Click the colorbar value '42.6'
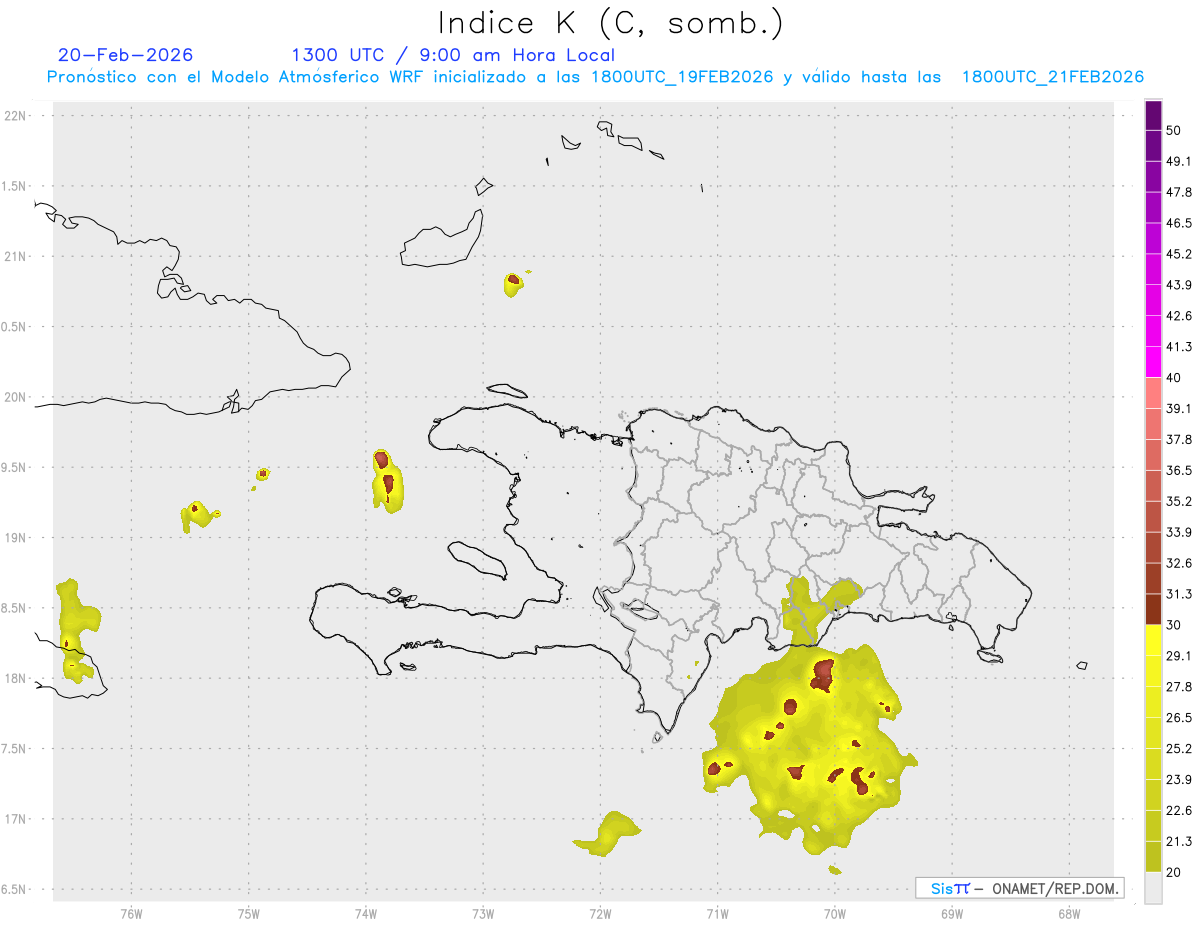The height and width of the screenshot is (927, 1200). point(1179,316)
